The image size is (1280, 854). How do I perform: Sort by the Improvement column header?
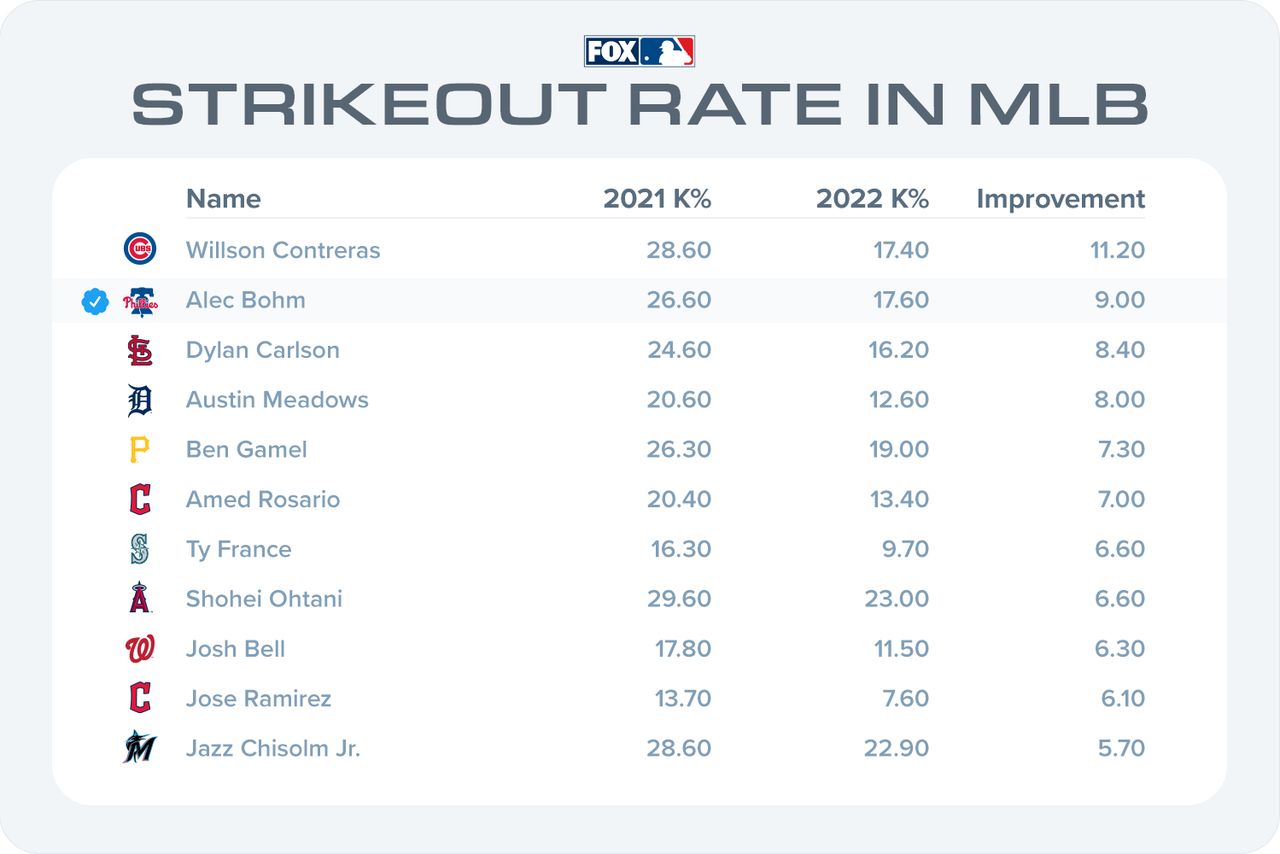click(1061, 199)
